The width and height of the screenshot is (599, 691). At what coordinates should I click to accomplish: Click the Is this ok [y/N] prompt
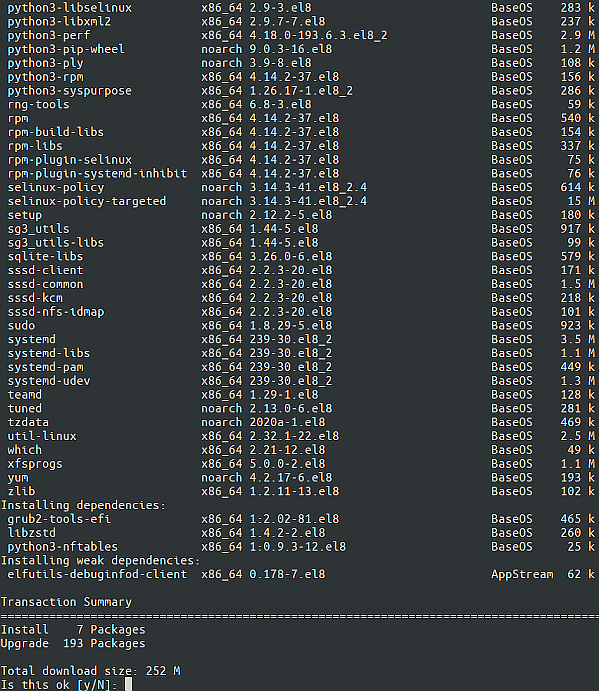[x=59, y=685]
